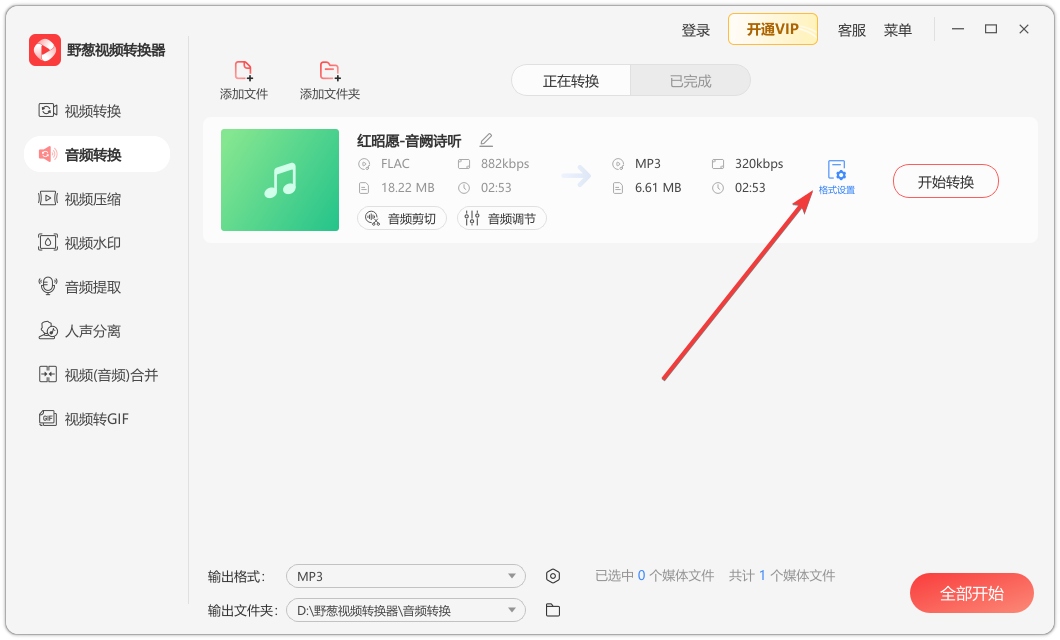Open the 视频转GIF converter
1060x640 pixels.
click(80, 419)
